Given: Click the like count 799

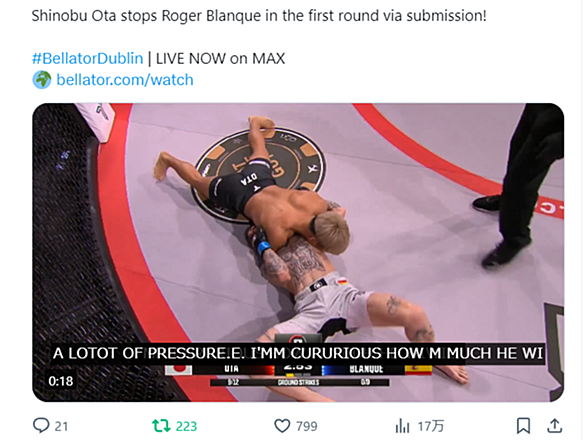Looking at the screenshot, I should coord(306,426).
